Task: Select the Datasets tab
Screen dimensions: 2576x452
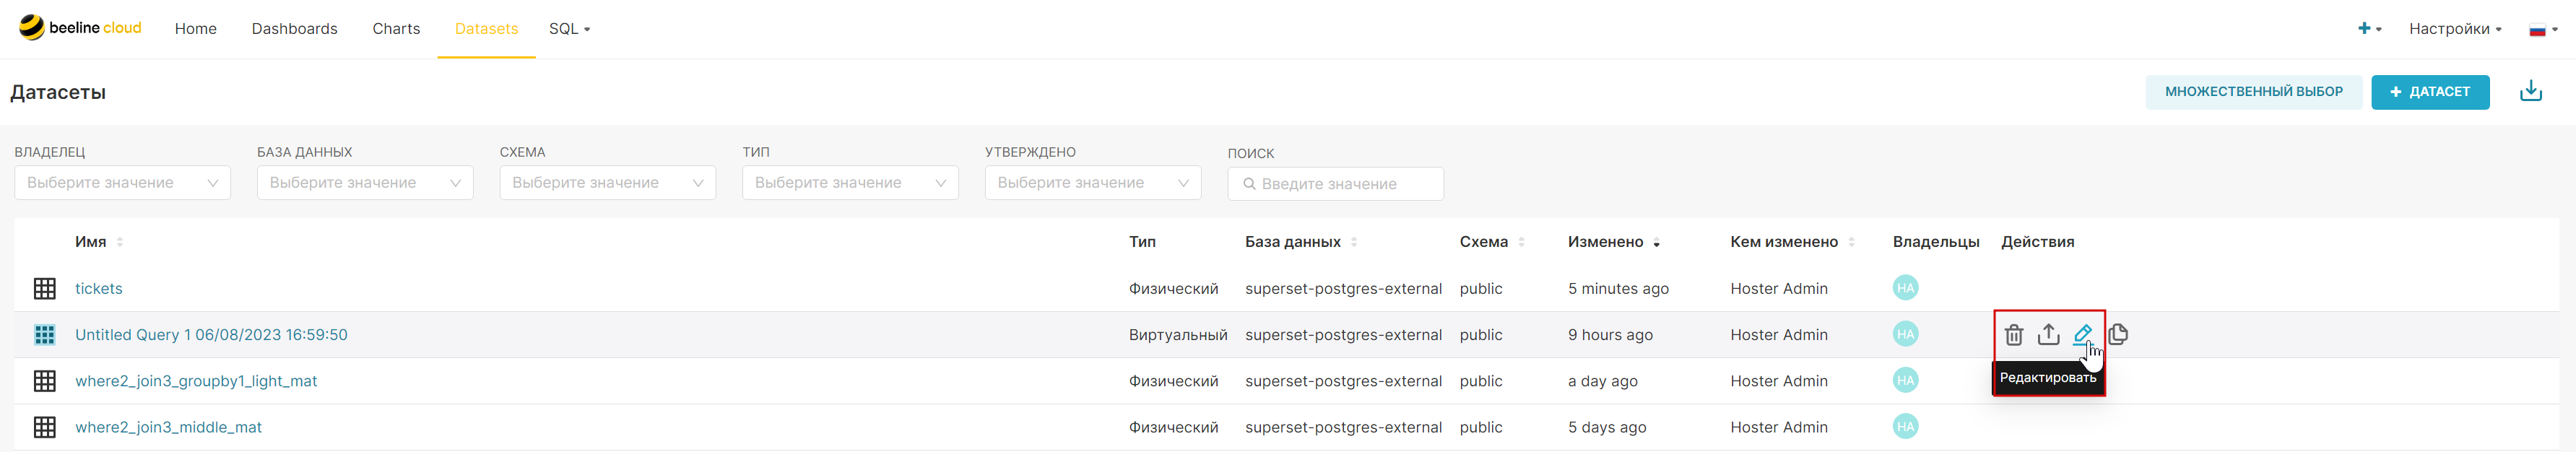Action: click(486, 29)
